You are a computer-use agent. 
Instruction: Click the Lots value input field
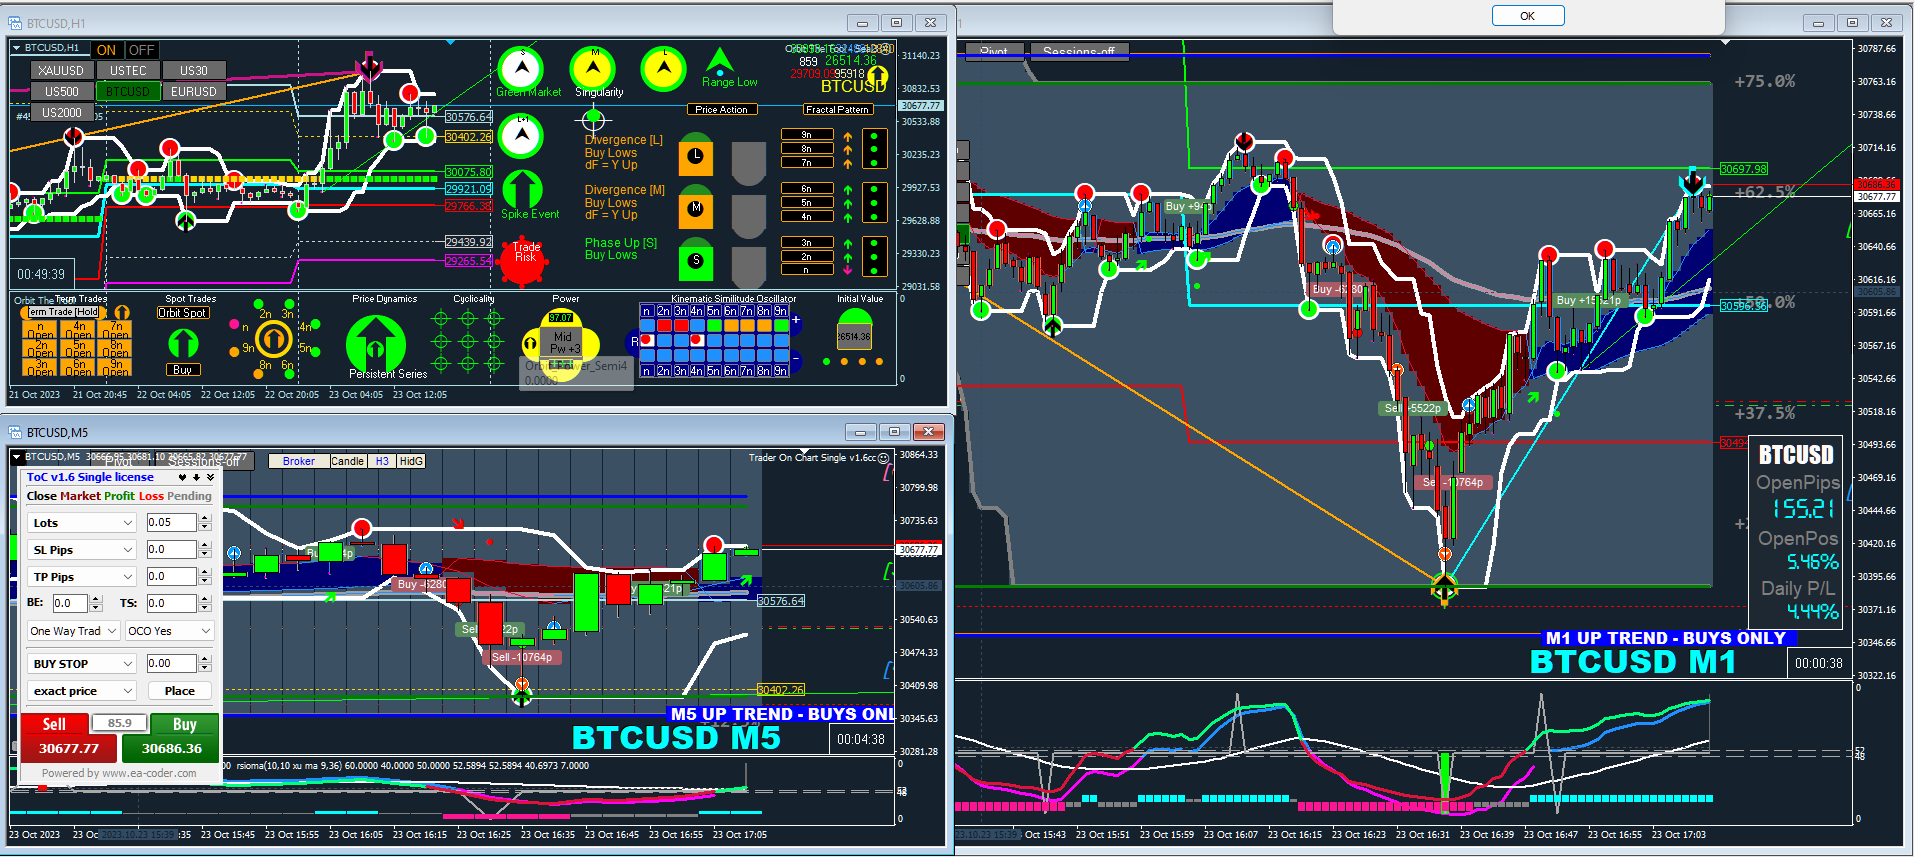coord(172,523)
